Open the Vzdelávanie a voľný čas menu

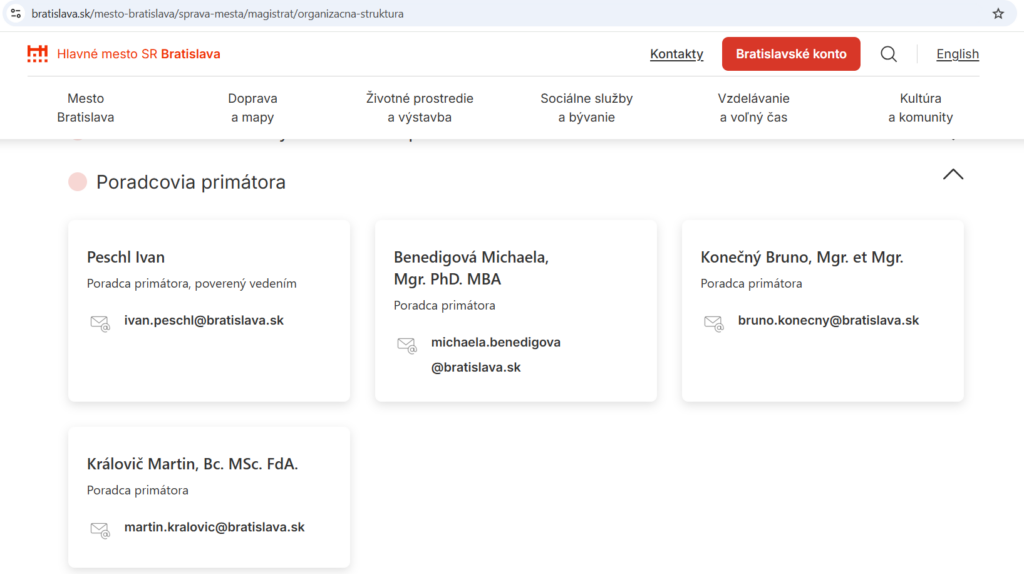click(x=753, y=108)
